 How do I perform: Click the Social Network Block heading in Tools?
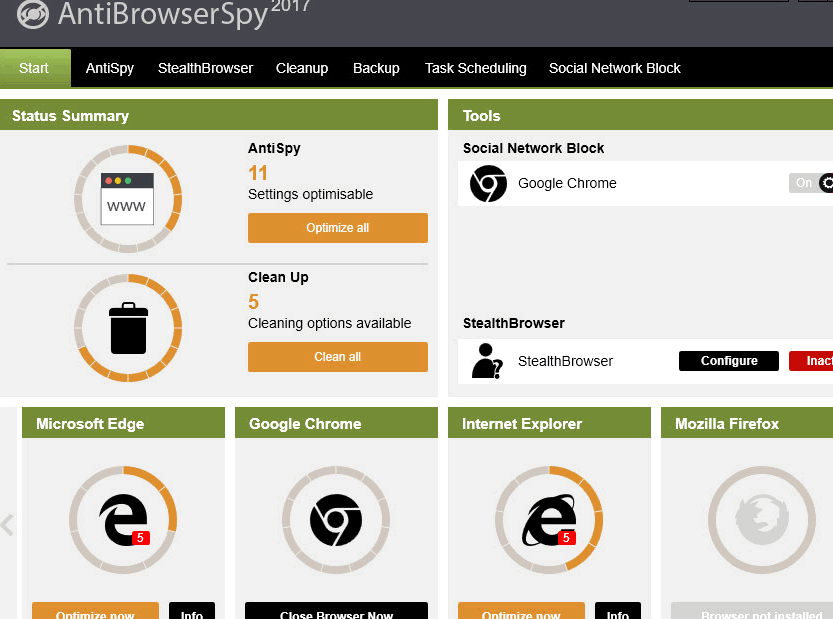[x=533, y=148]
